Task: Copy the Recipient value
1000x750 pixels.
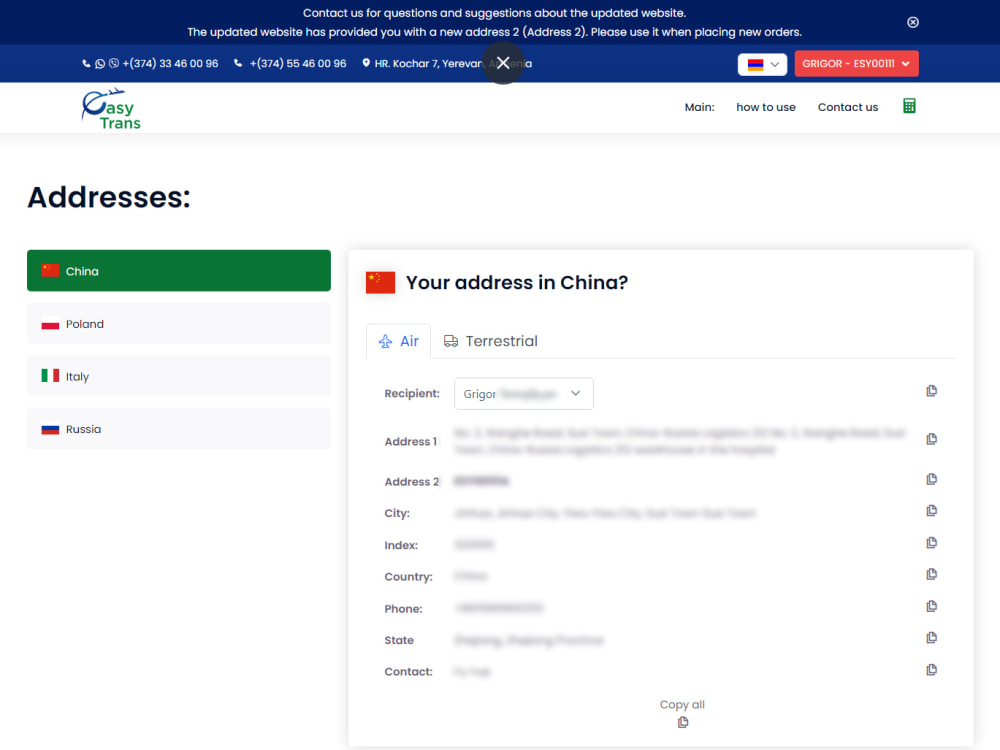Action: tap(931, 391)
